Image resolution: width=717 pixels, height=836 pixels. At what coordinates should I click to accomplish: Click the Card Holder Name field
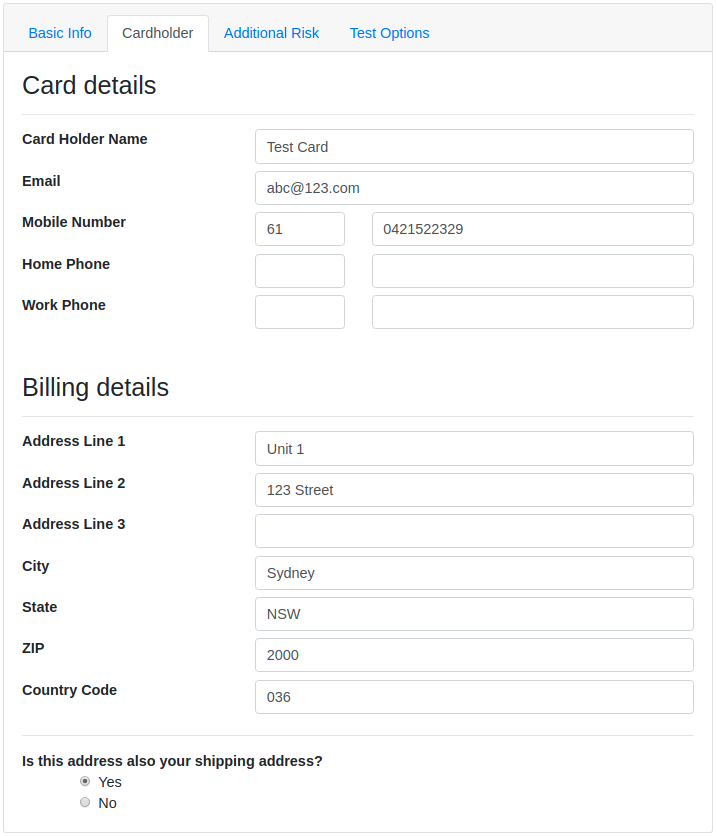click(474, 147)
